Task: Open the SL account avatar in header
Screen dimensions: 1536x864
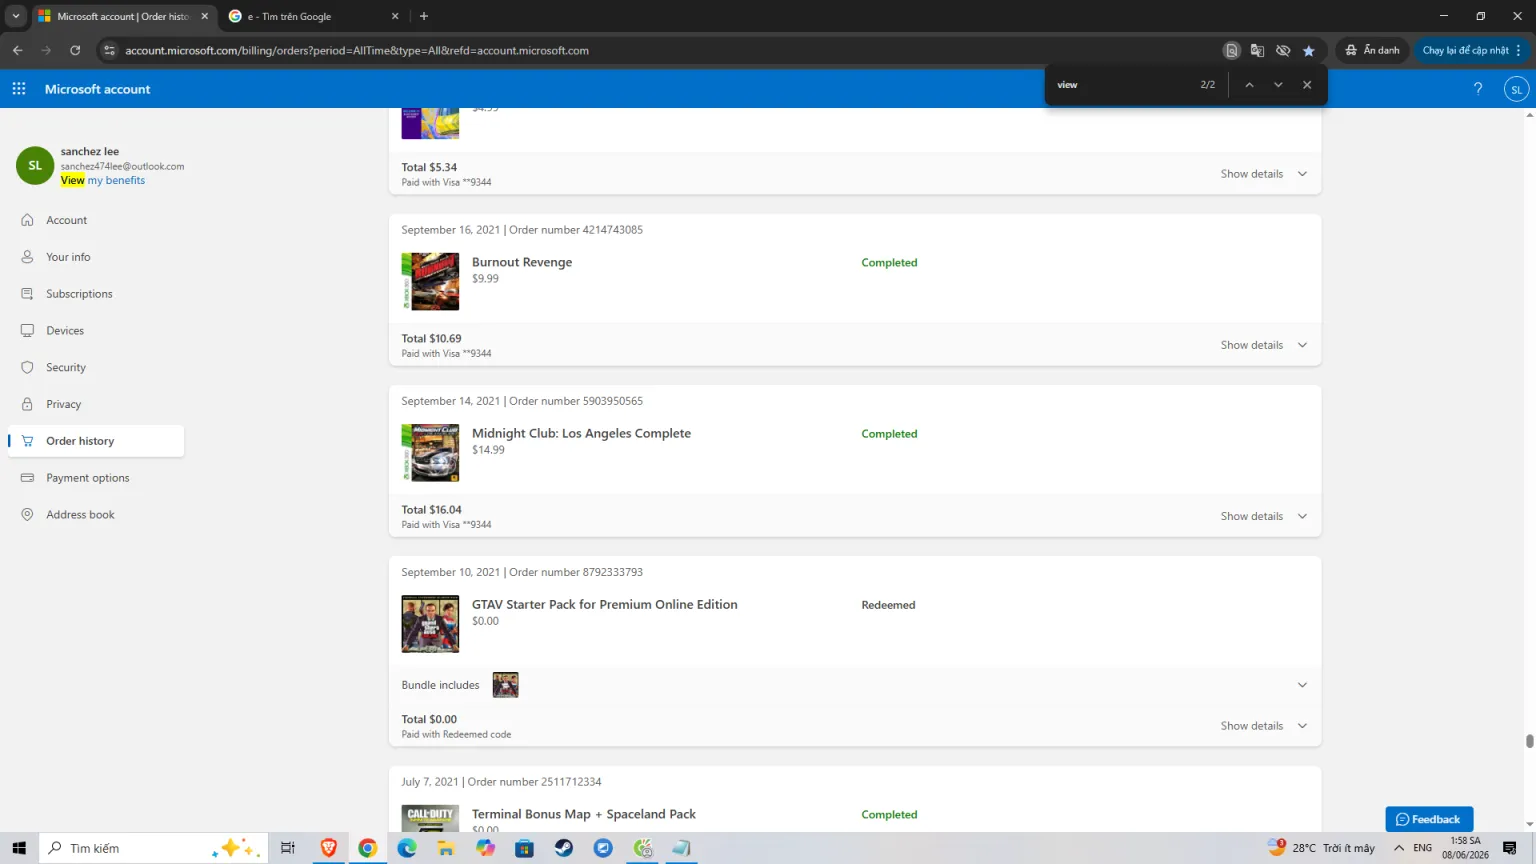Action: coord(1516,89)
